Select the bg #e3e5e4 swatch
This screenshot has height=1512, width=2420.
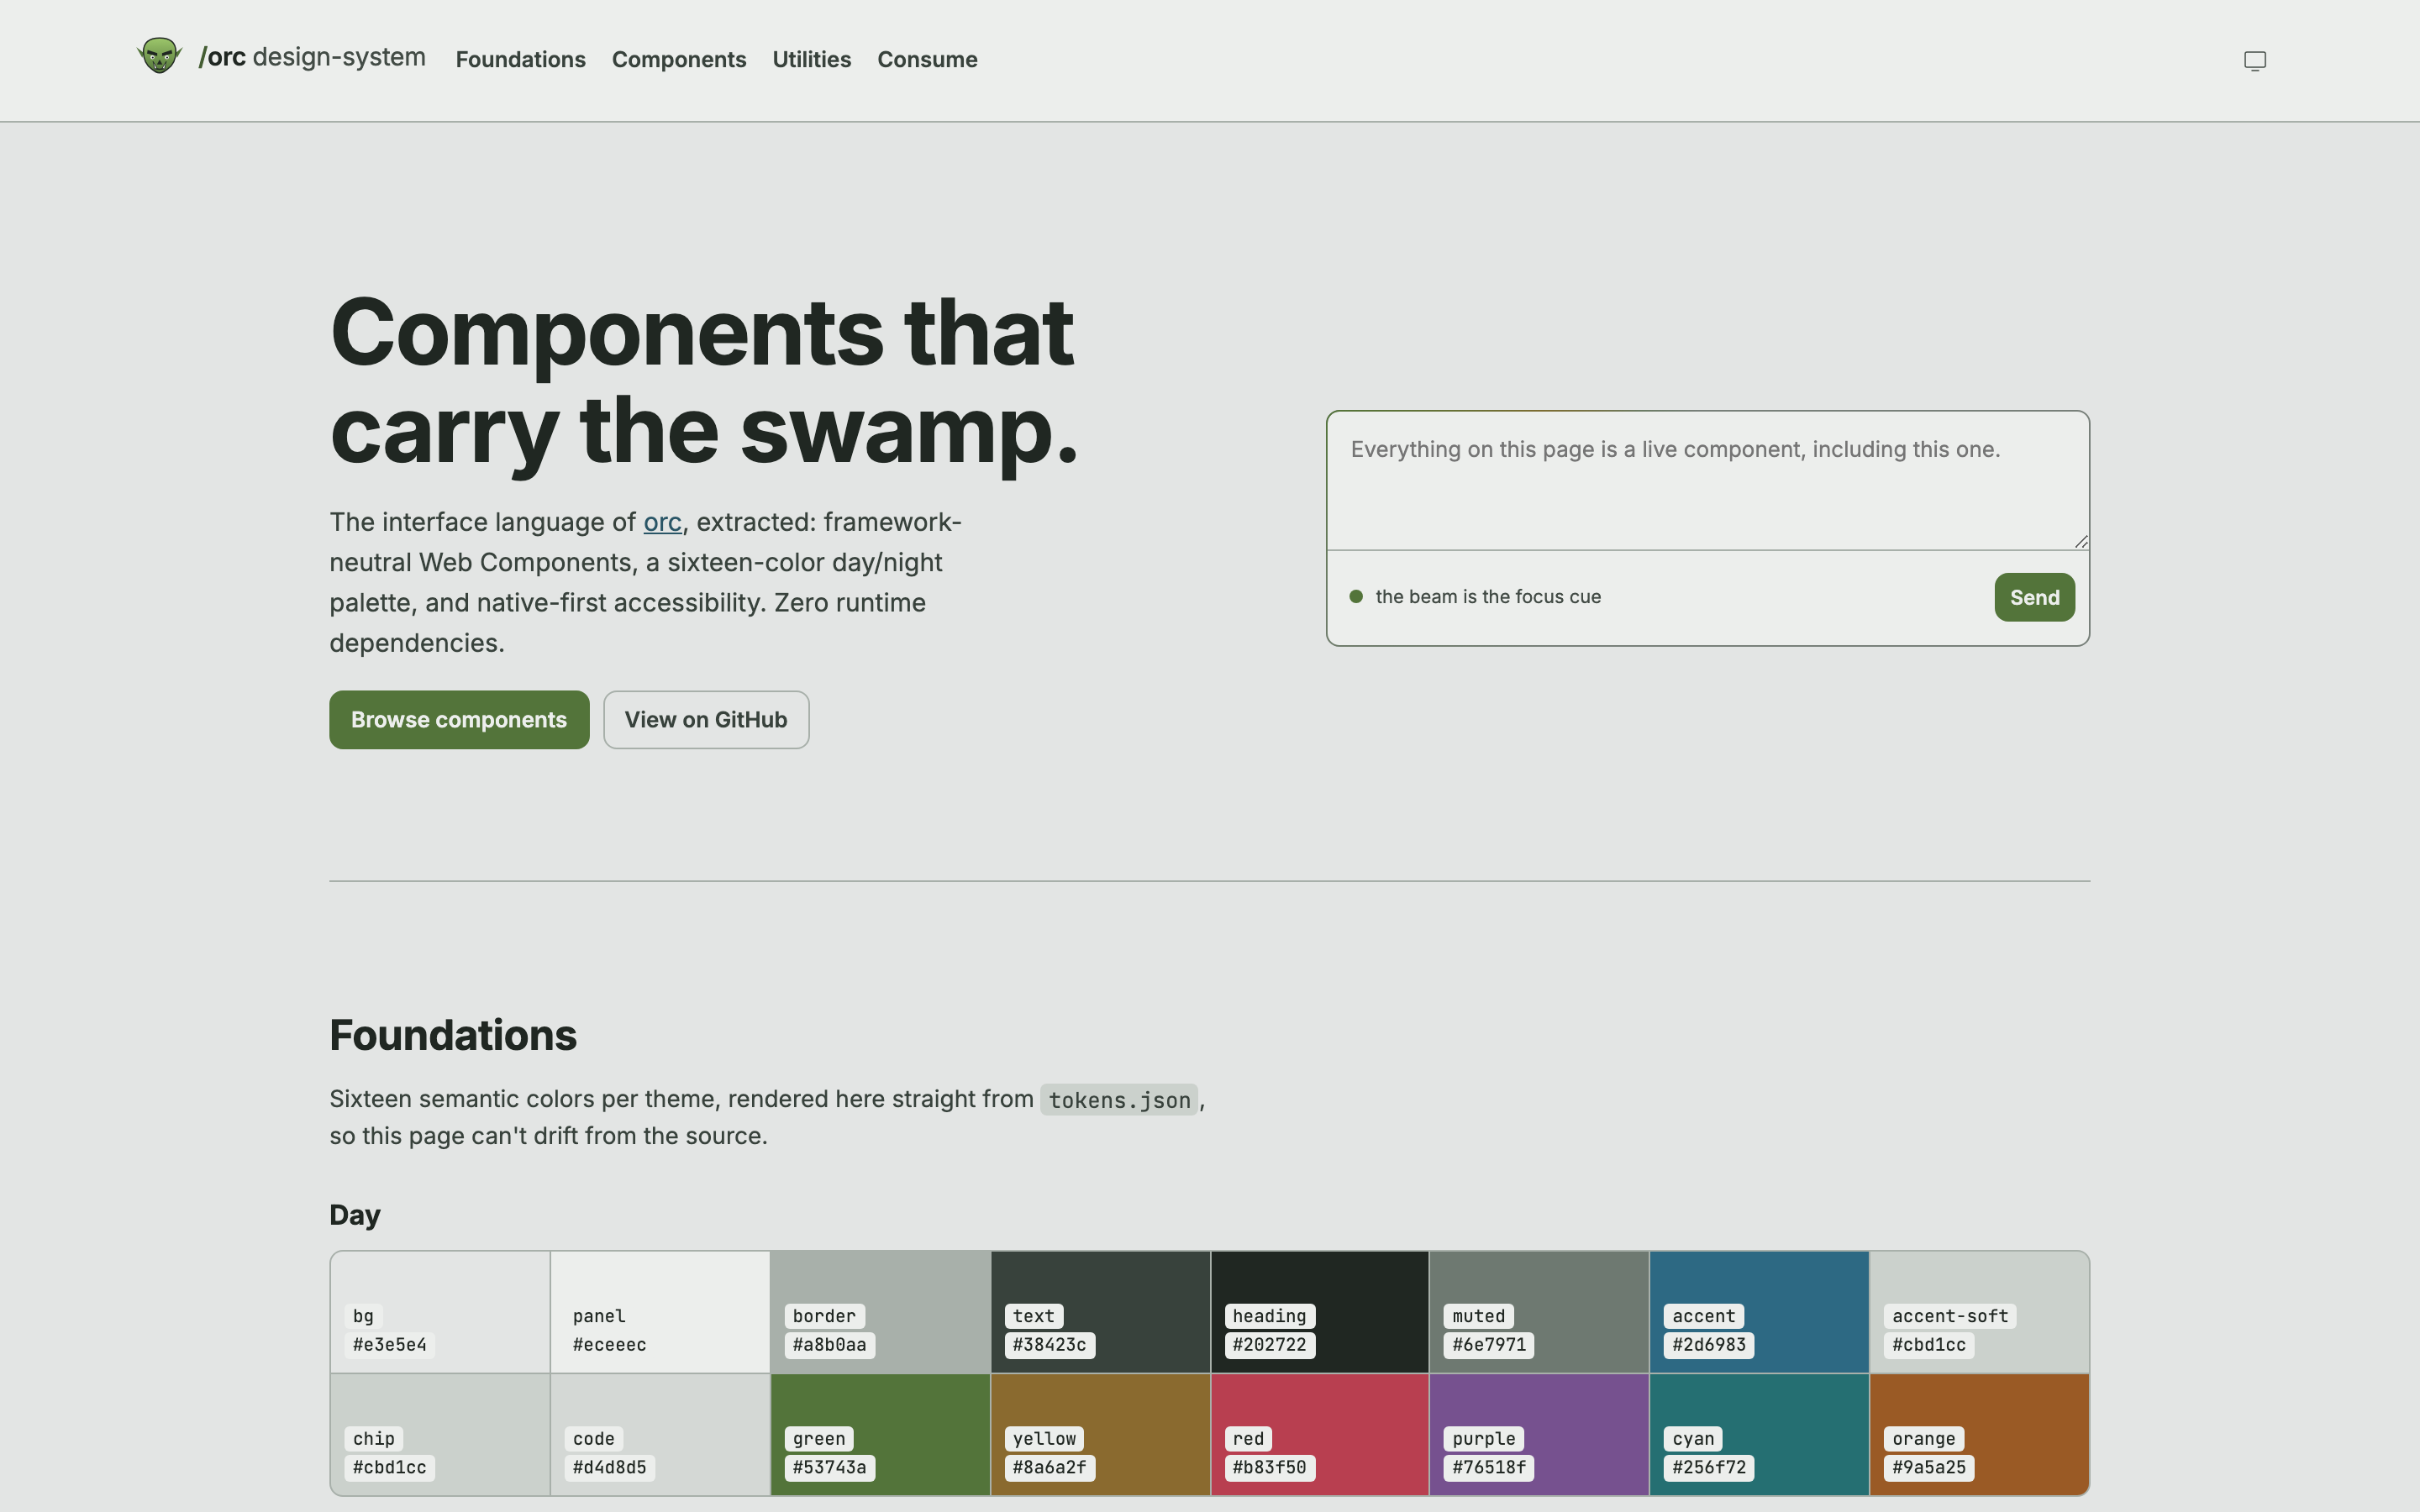[x=440, y=1312]
